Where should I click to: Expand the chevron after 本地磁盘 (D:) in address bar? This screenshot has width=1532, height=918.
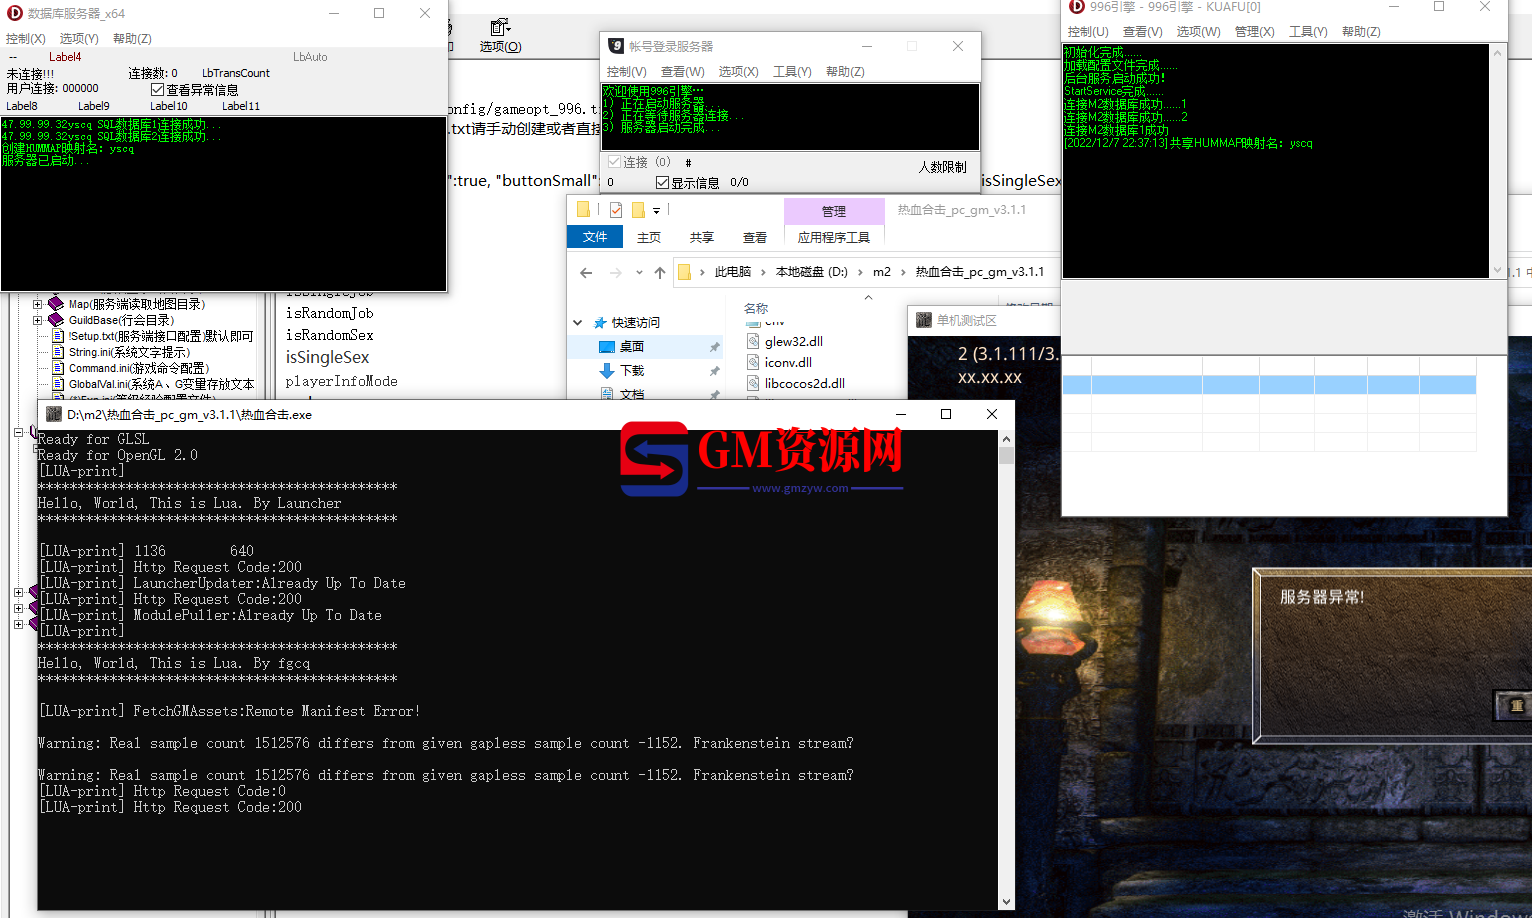click(x=860, y=272)
